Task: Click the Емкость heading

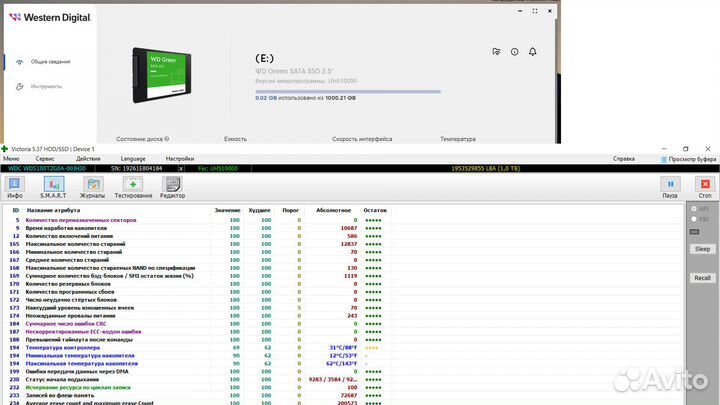Action: click(236, 139)
